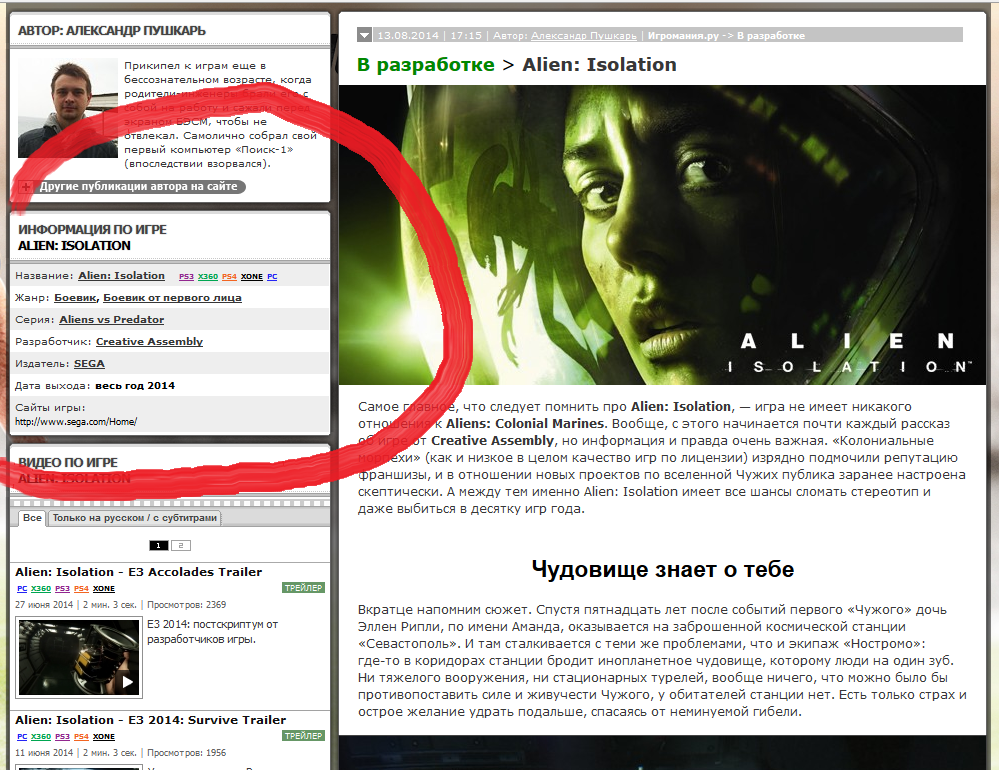Click ТРЕЙЛЕР badge of Survive Trailer
The height and width of the screenshot is (770, 999).
pyautogui.click(x=303, y=736)
